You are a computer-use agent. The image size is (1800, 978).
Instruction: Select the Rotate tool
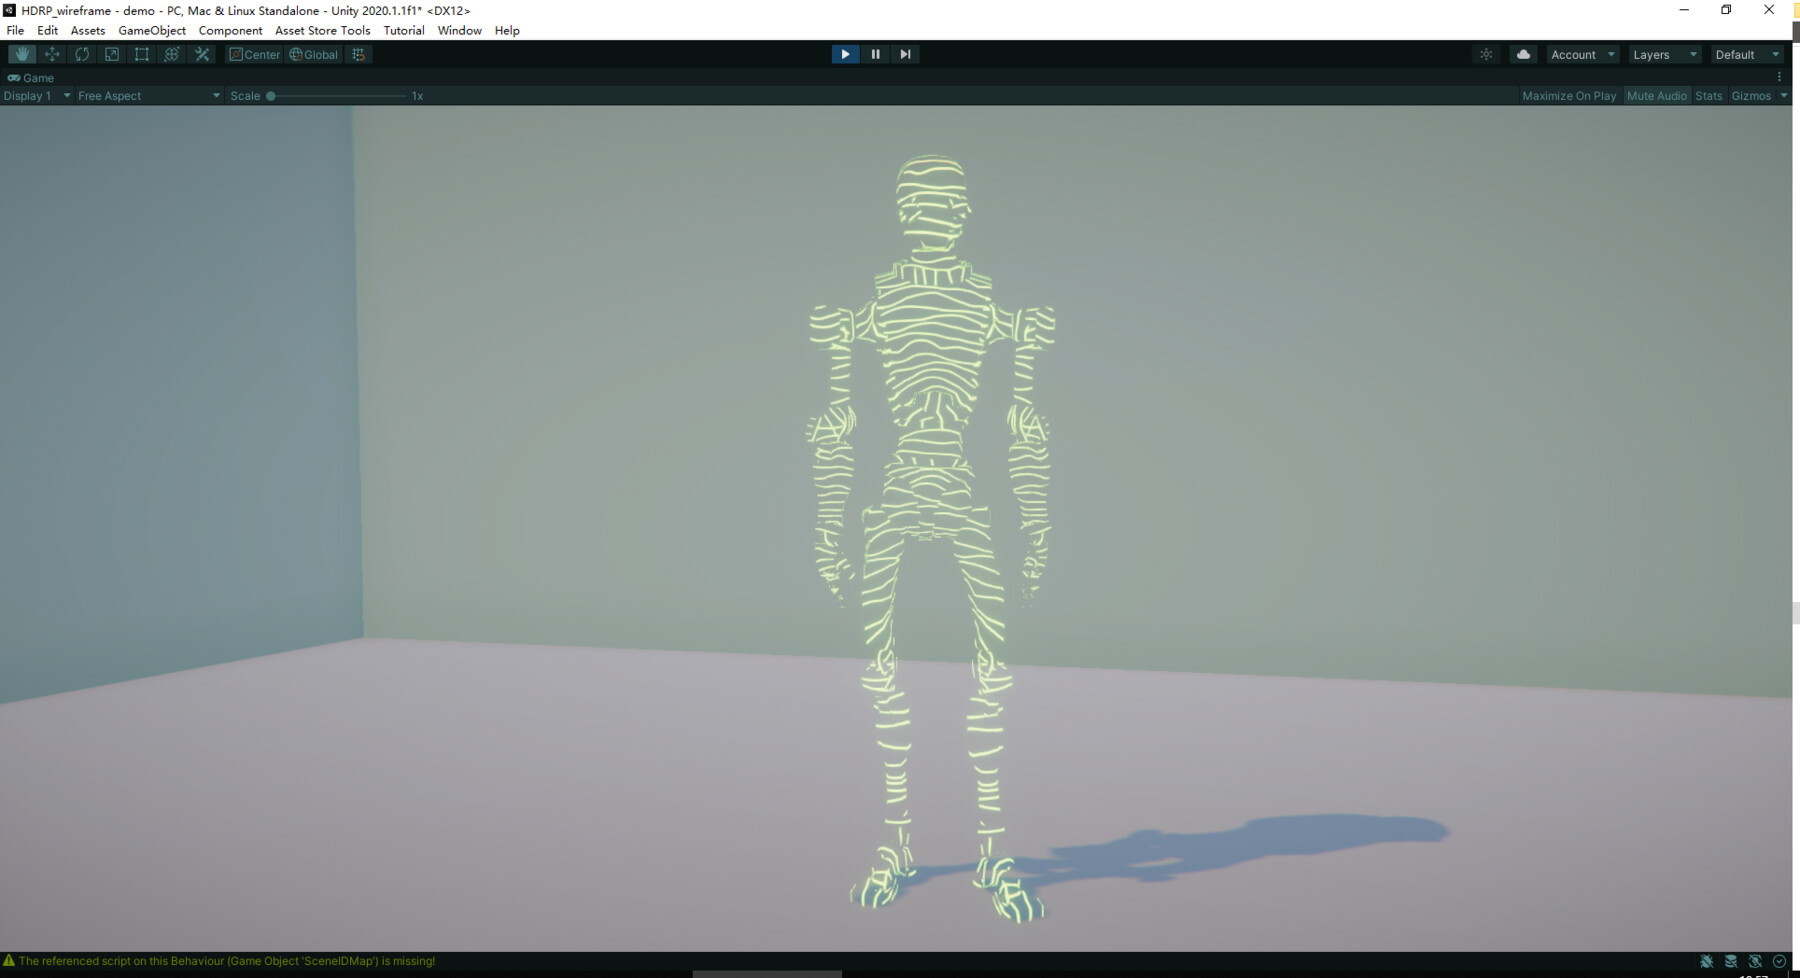pyautogui.click(x=81, y=54)
